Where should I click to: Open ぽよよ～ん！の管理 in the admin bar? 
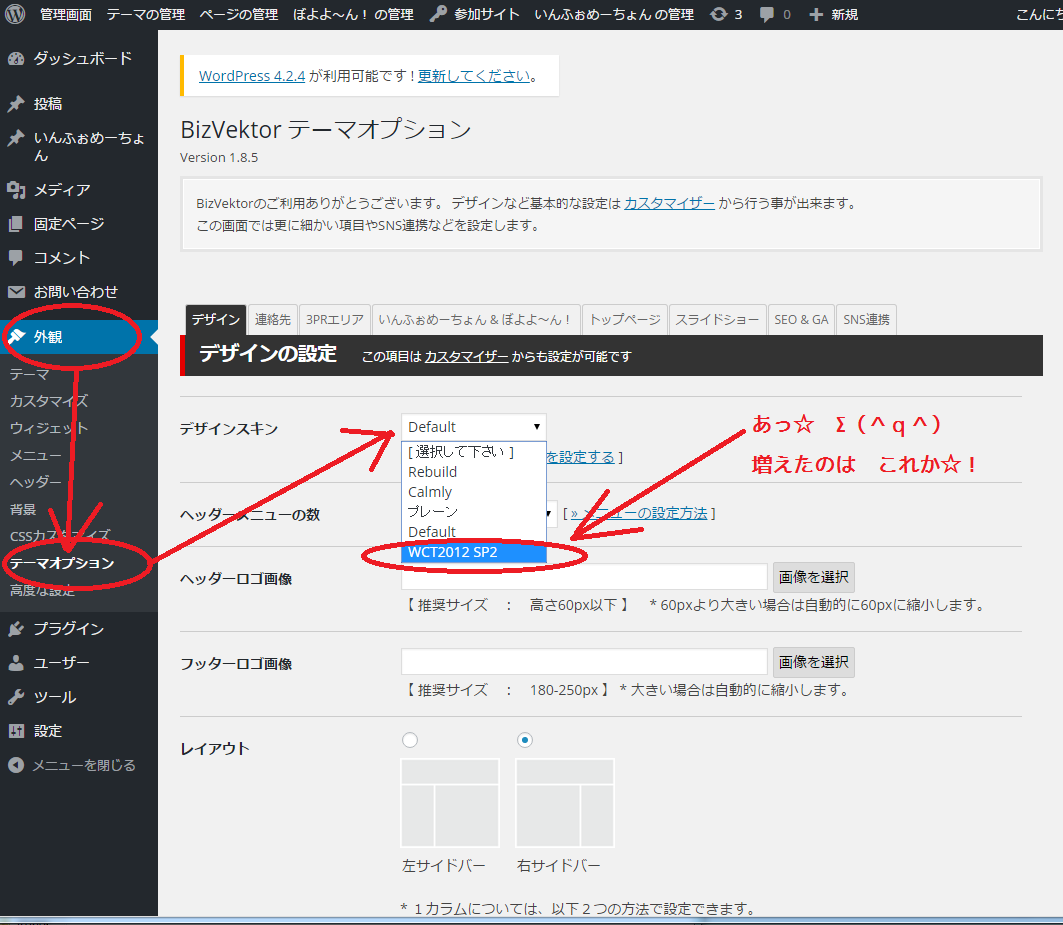pyautogui.click(x=353, y=14)
